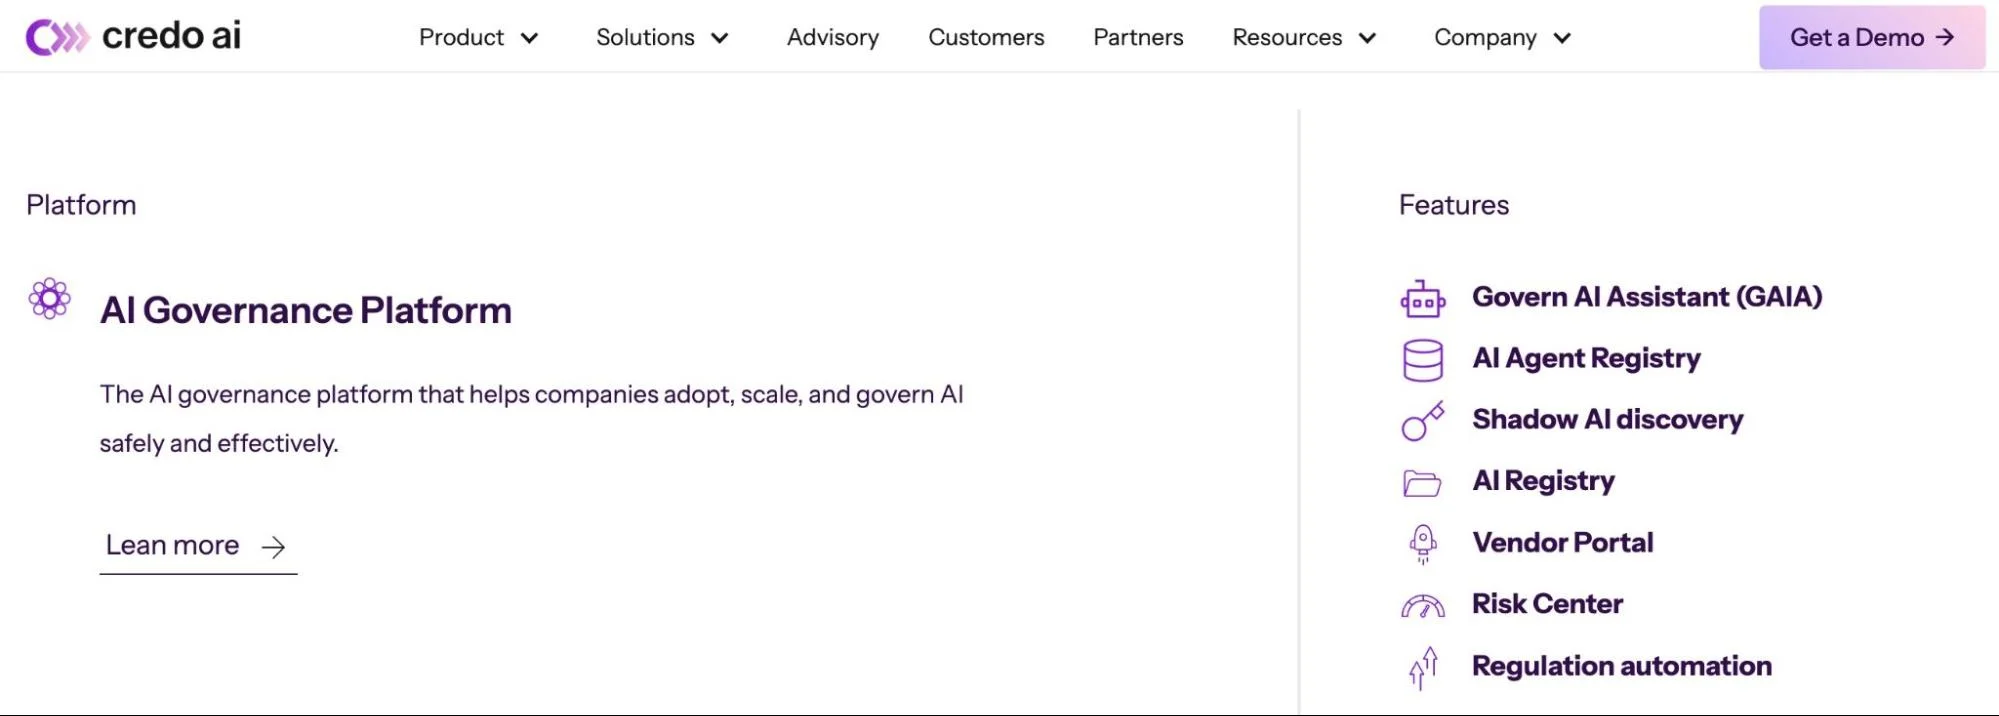The image size is (1999, 716).
Task: Expand the Solutions dropdown chevron
Action: click(x=720, y=38)
